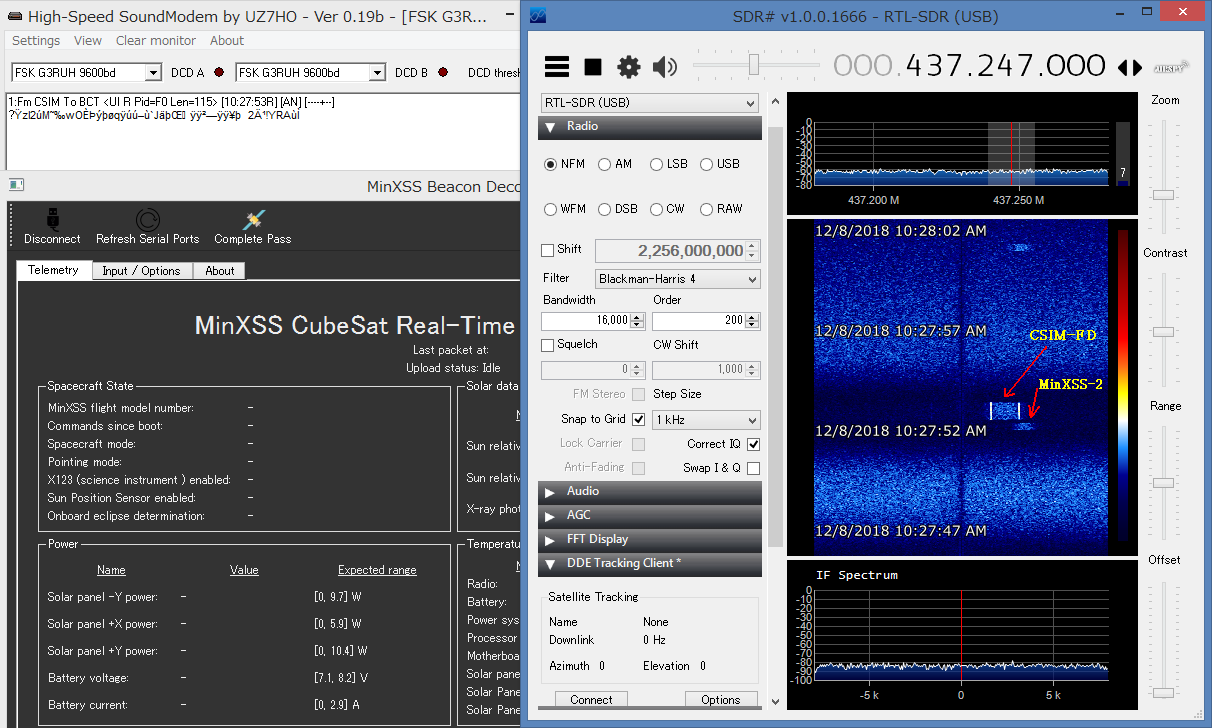Enable Swap I & Q checkbox
Image resolution: width=1212 pixels, height=728 pixels.
[753, 468]
